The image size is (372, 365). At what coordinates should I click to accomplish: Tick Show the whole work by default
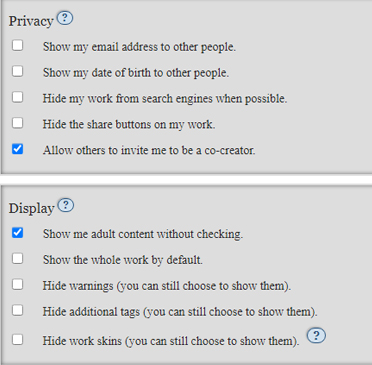pyautogui.click(x=17, y=258)
